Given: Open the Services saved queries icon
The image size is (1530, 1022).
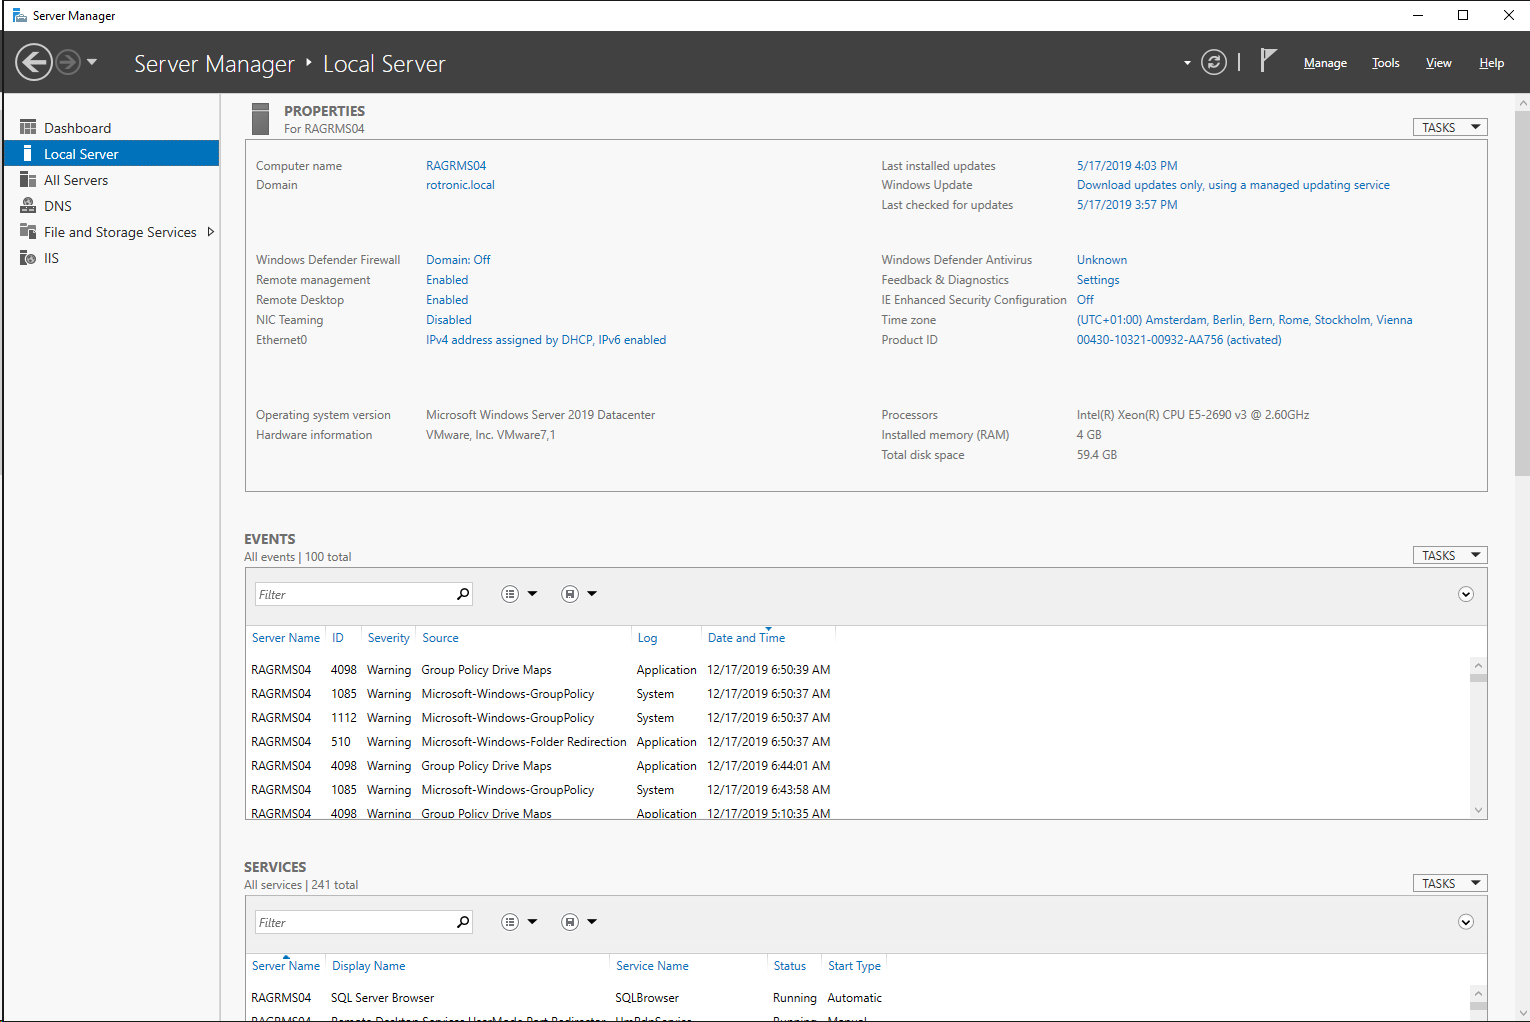Looking at the screenshot, I should (570, 922).
